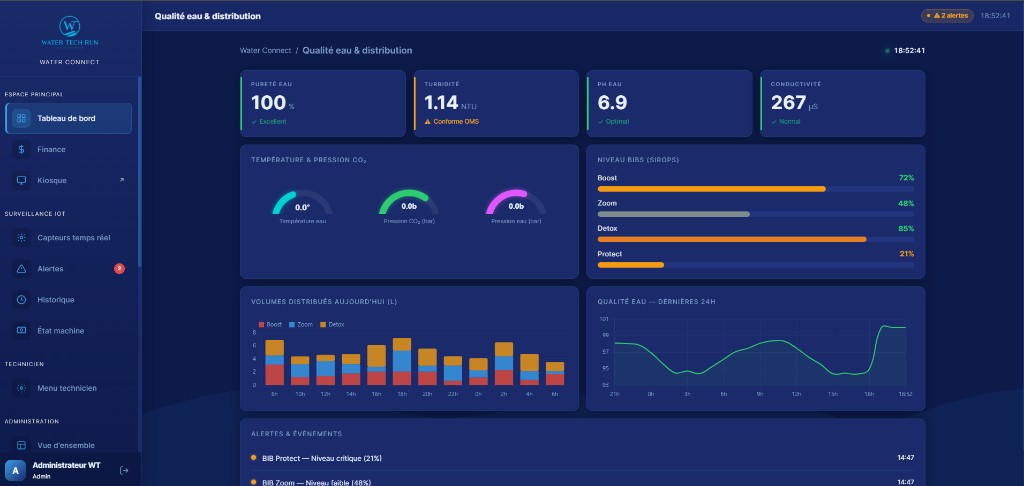Click the Capteurs temps réel sensor icon
The image size is (1024, 486).
22,238
